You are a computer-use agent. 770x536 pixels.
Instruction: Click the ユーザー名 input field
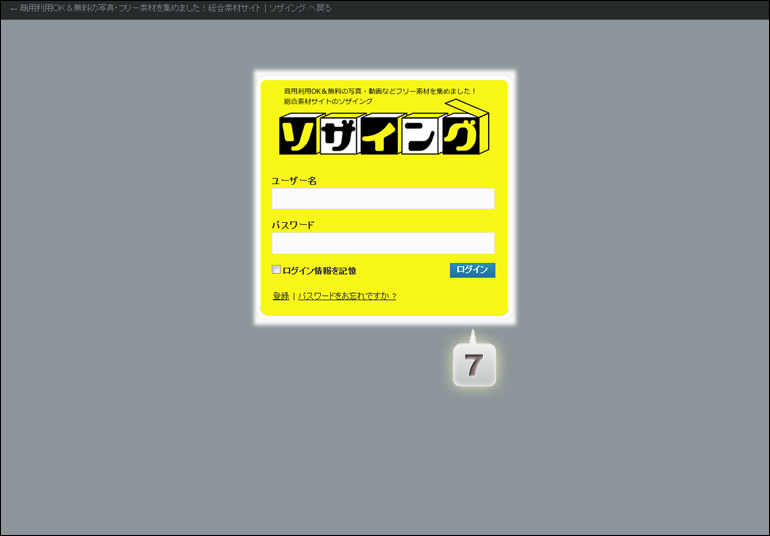pyautogui.click(x=383, y=199)
